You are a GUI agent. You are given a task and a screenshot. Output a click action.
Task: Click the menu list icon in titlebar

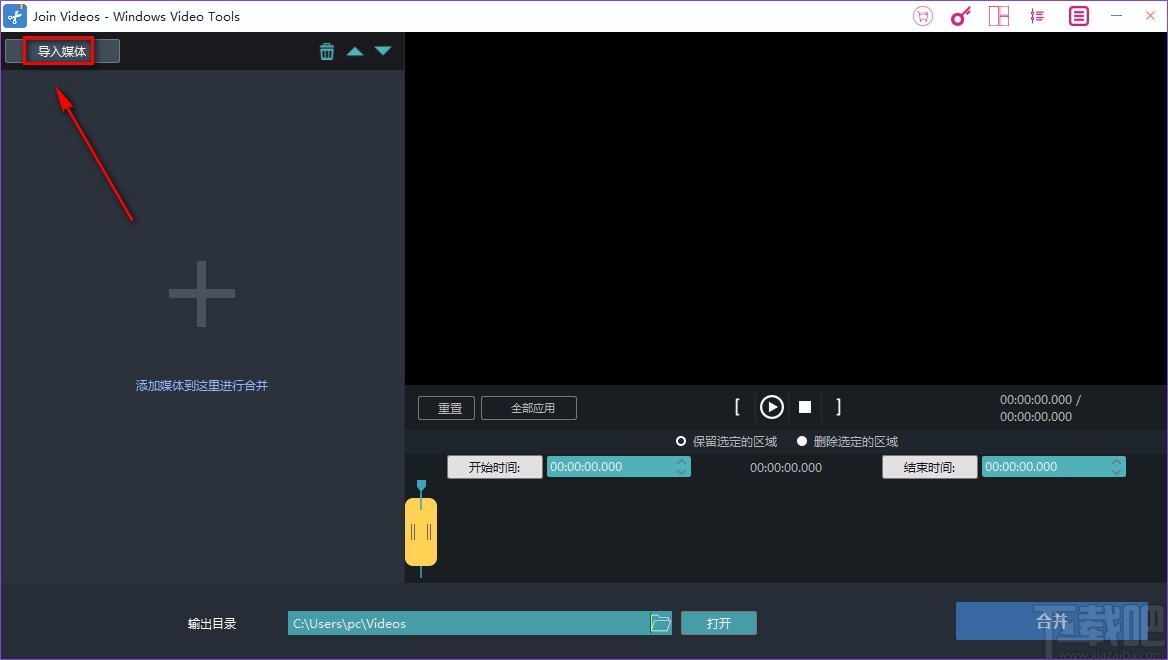coord(1076,15)
